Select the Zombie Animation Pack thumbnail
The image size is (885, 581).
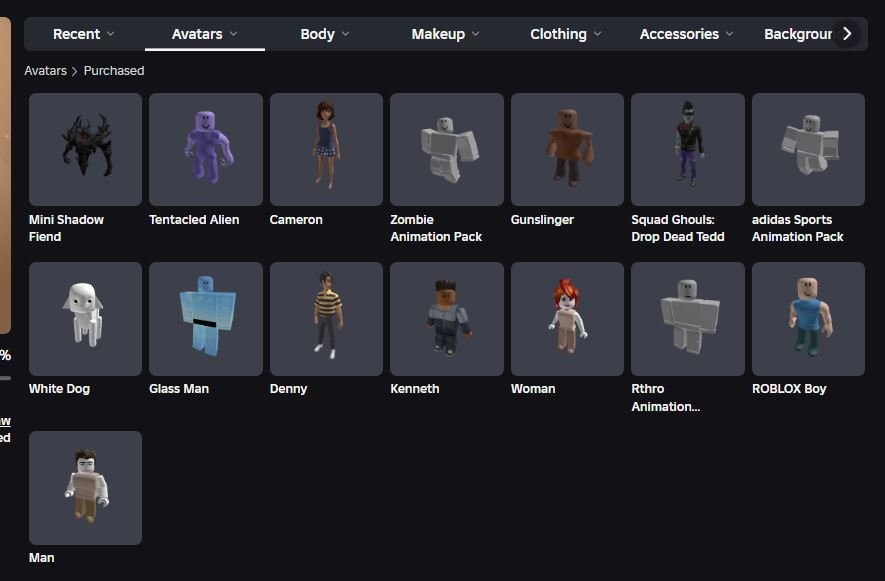(x=446, y=150)
